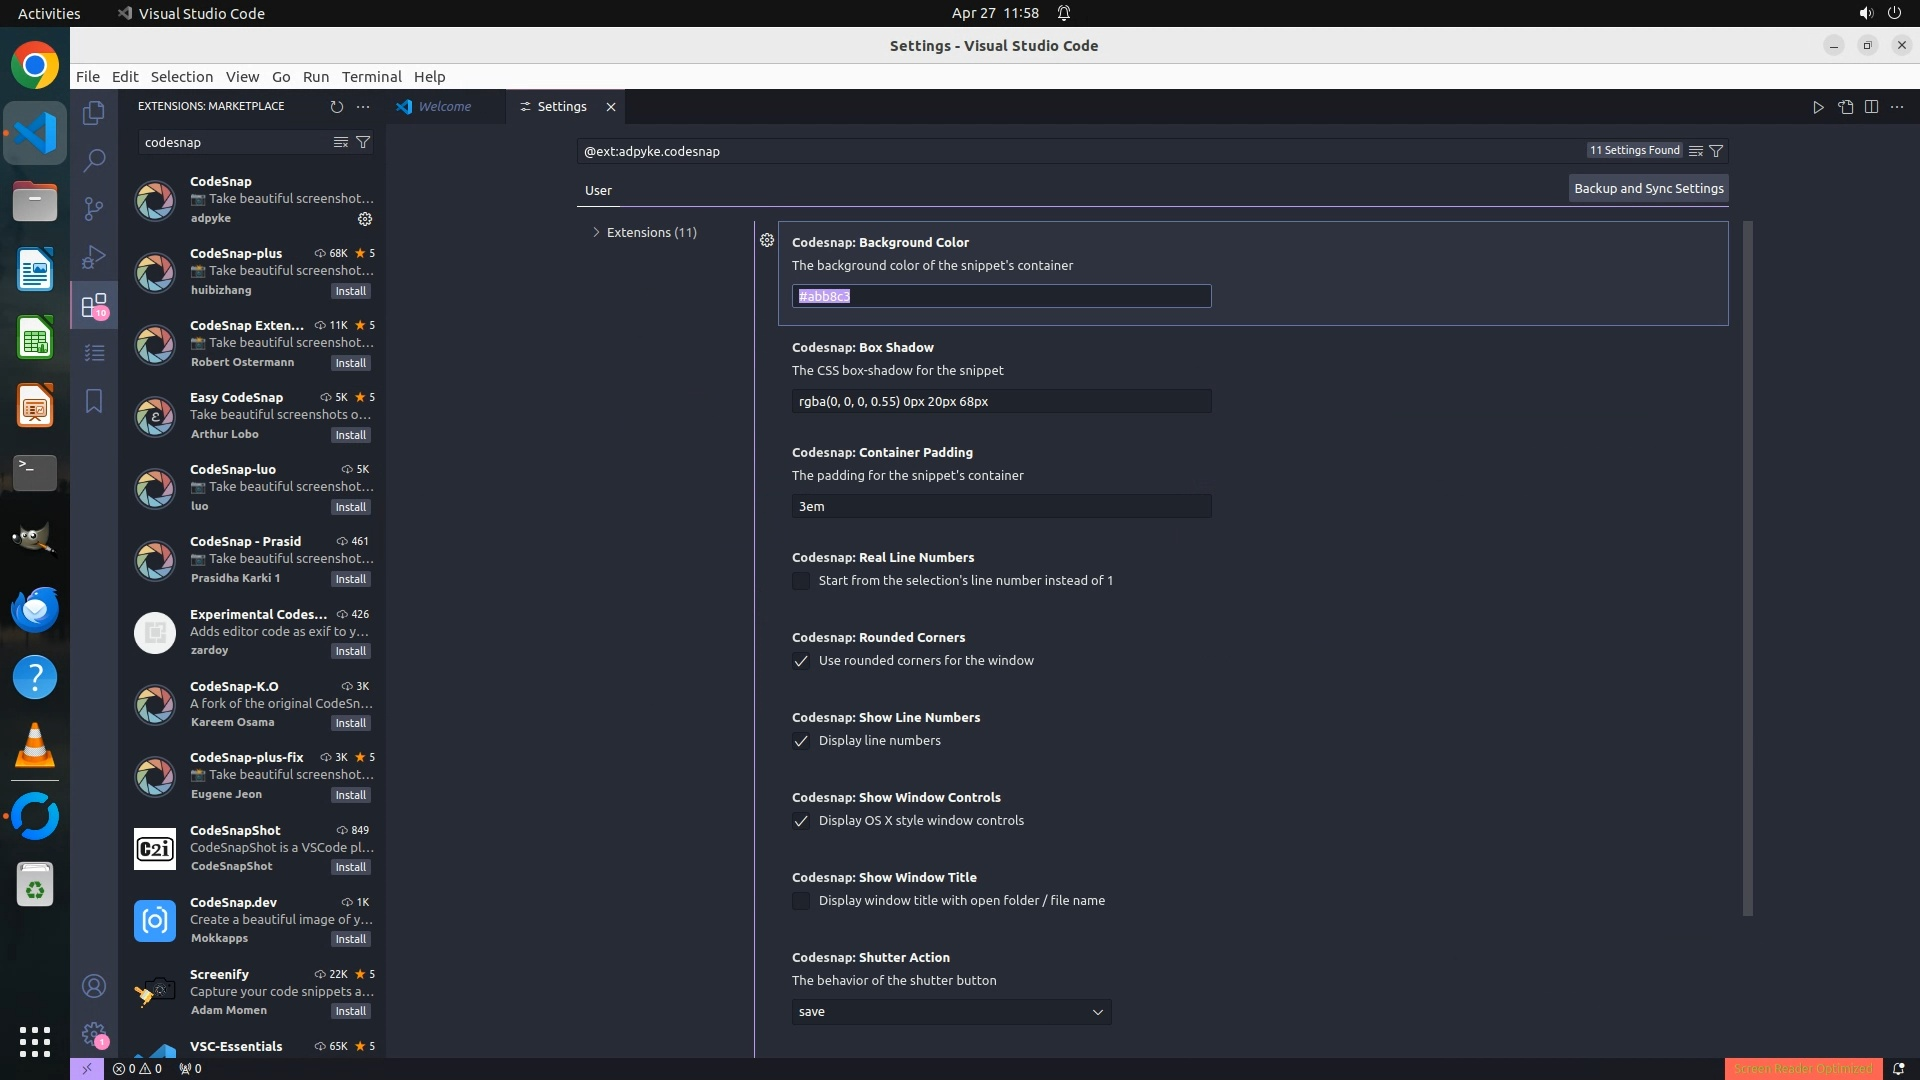Click the Box Shadow text field
Screen dimensions: 1920x1080
point(1001,401)
